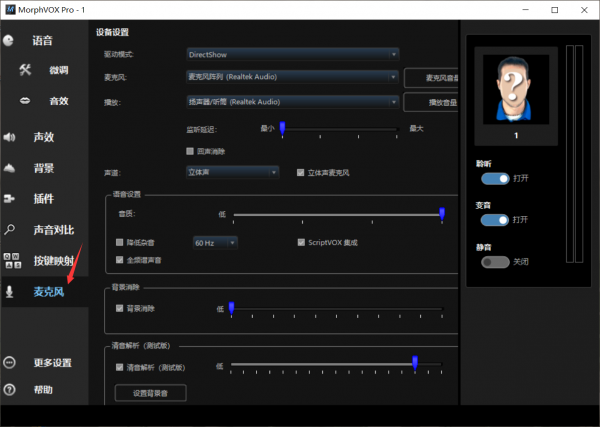600x427 pixels.
Task: Open the 播放 playback device dropdown
Action: click(x=293, y=102)
